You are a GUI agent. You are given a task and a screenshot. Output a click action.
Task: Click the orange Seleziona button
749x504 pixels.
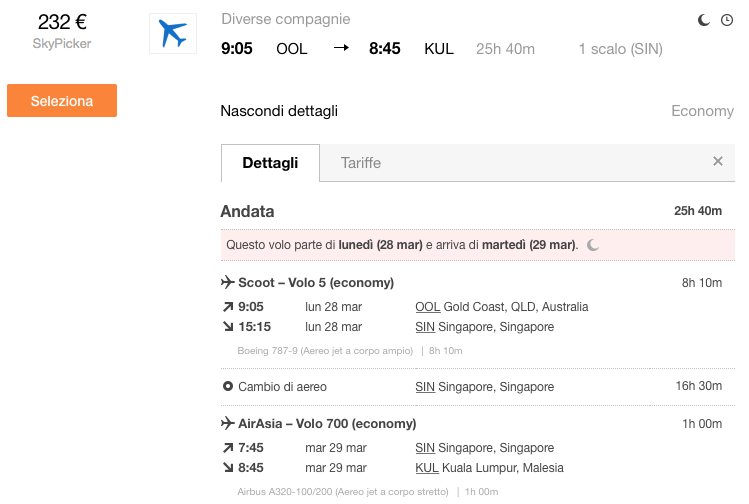(x=62, y=101)
